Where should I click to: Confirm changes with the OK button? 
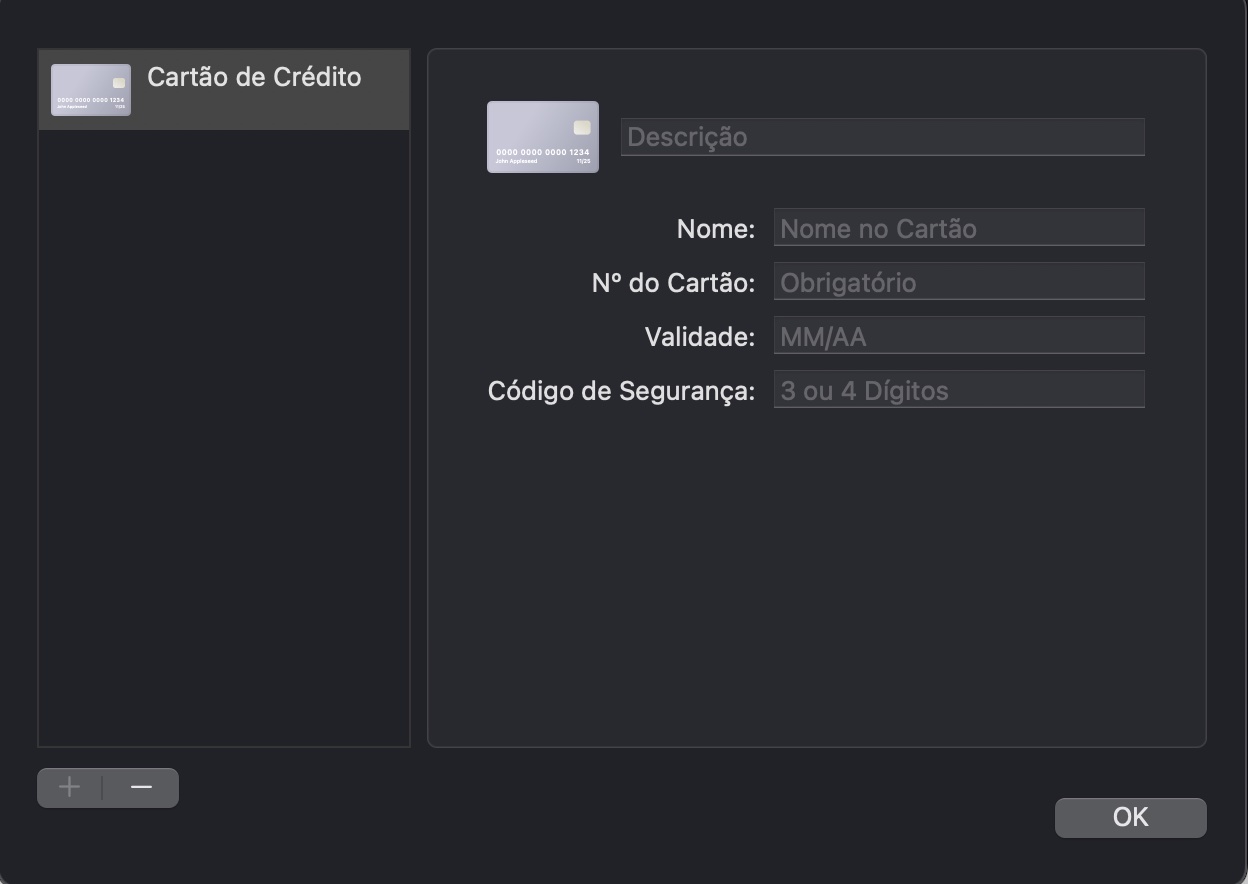pyautogui.click(x=1130, y=817)
